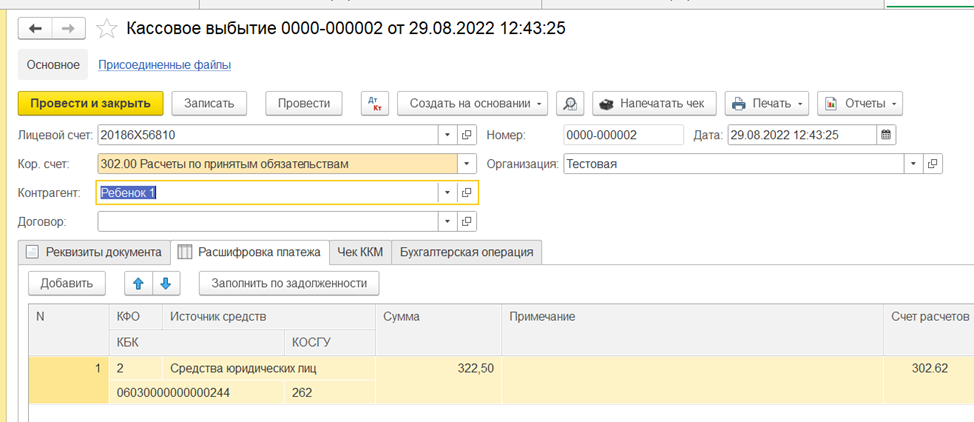The height and width of the screenshot is (422, 974).
Task: Open Лицевой счет record with open icon
Action: coord(468,134)
